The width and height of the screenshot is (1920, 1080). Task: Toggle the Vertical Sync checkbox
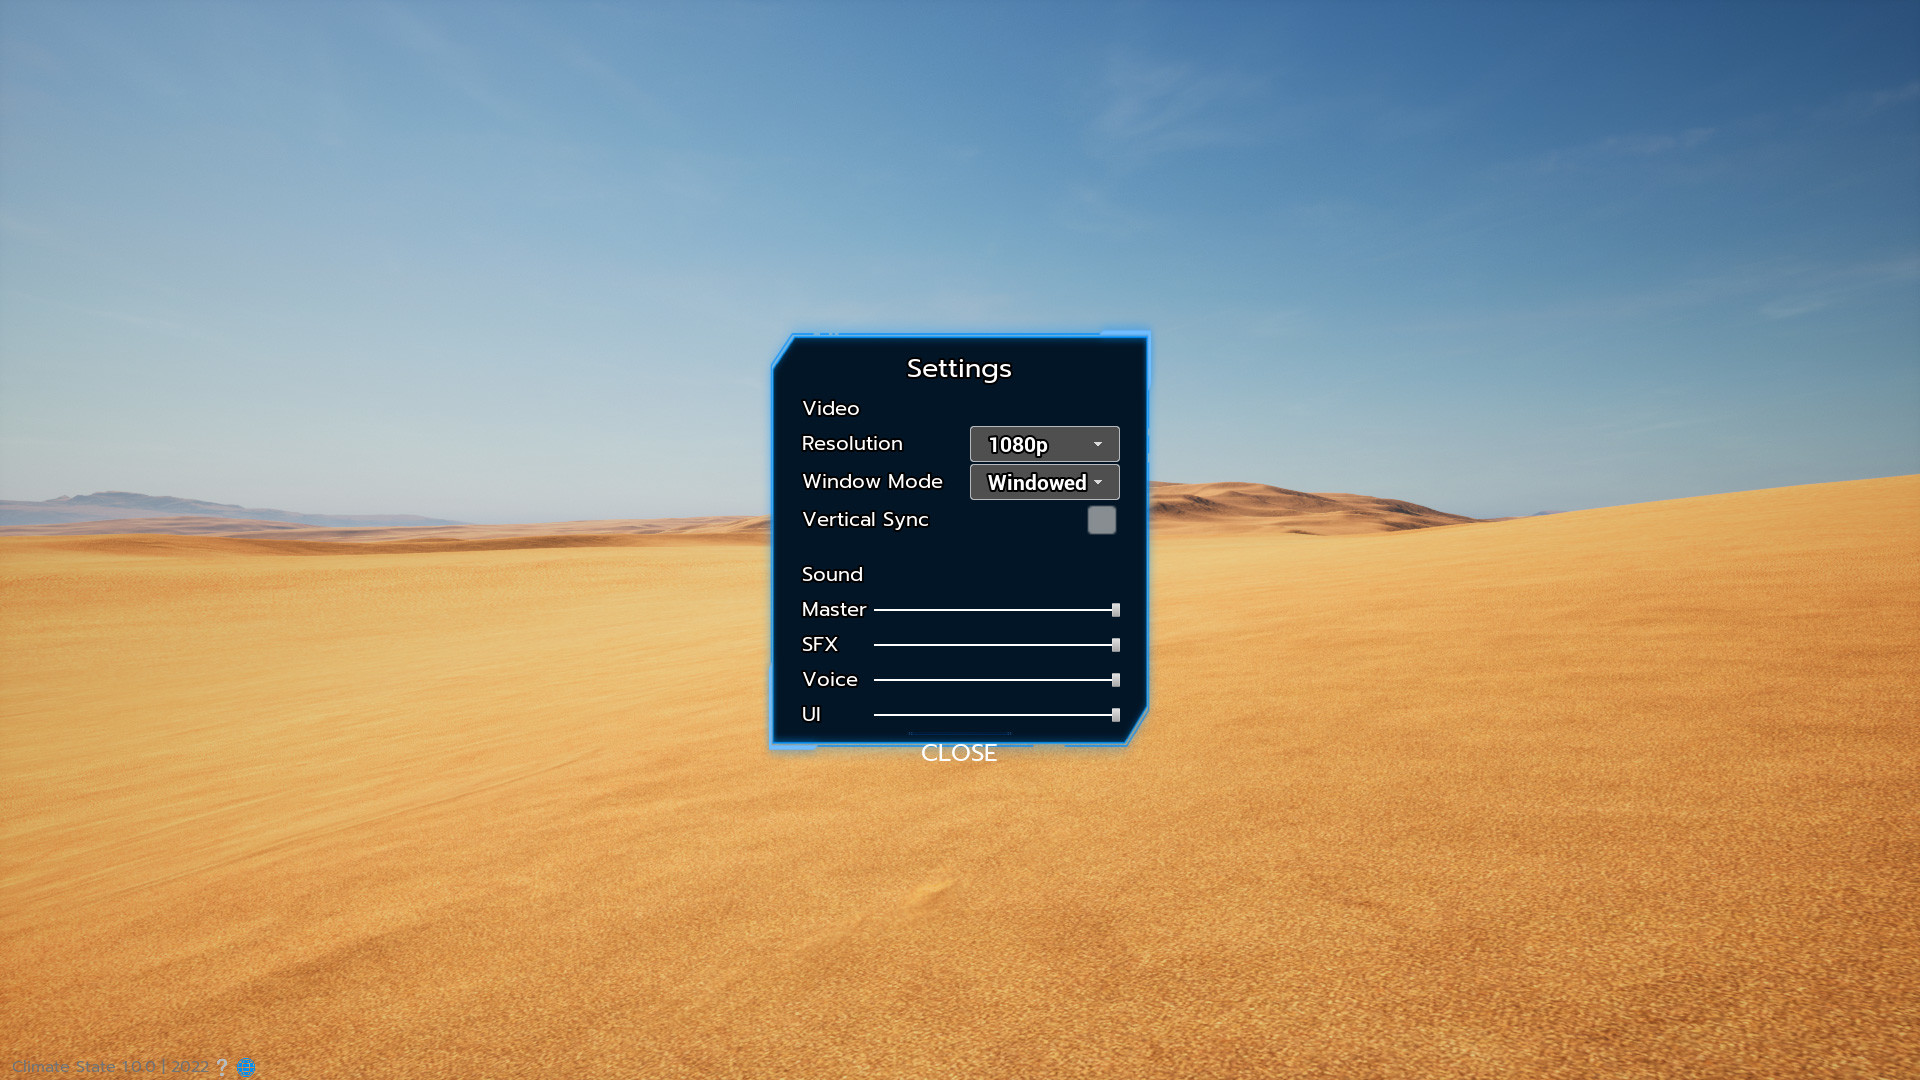coord(1101,520)
